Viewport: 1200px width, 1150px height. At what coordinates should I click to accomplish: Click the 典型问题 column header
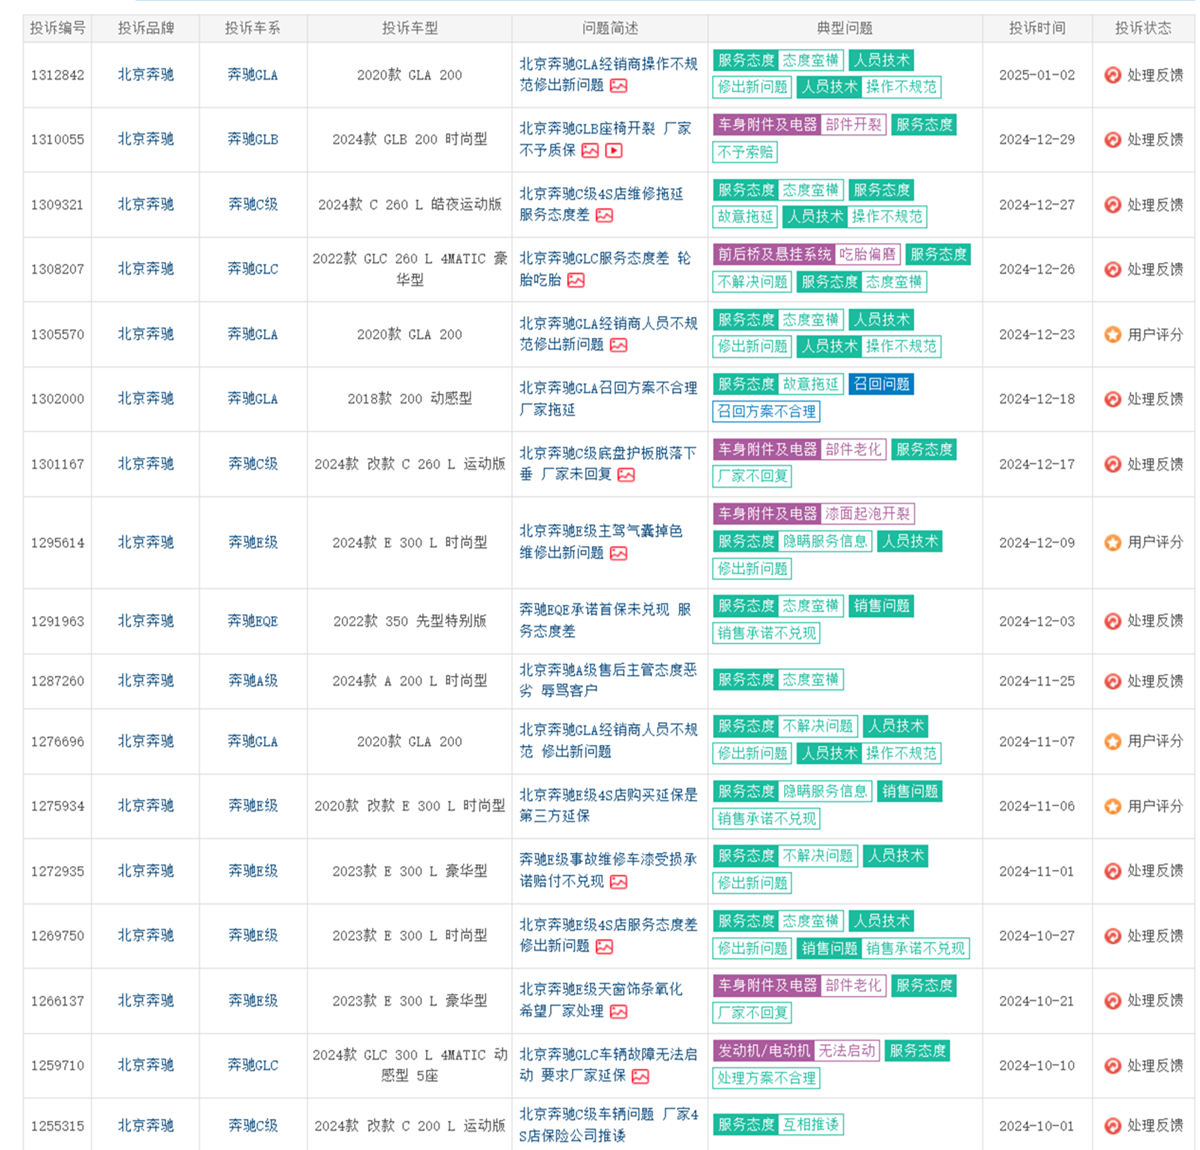[845, 28]
